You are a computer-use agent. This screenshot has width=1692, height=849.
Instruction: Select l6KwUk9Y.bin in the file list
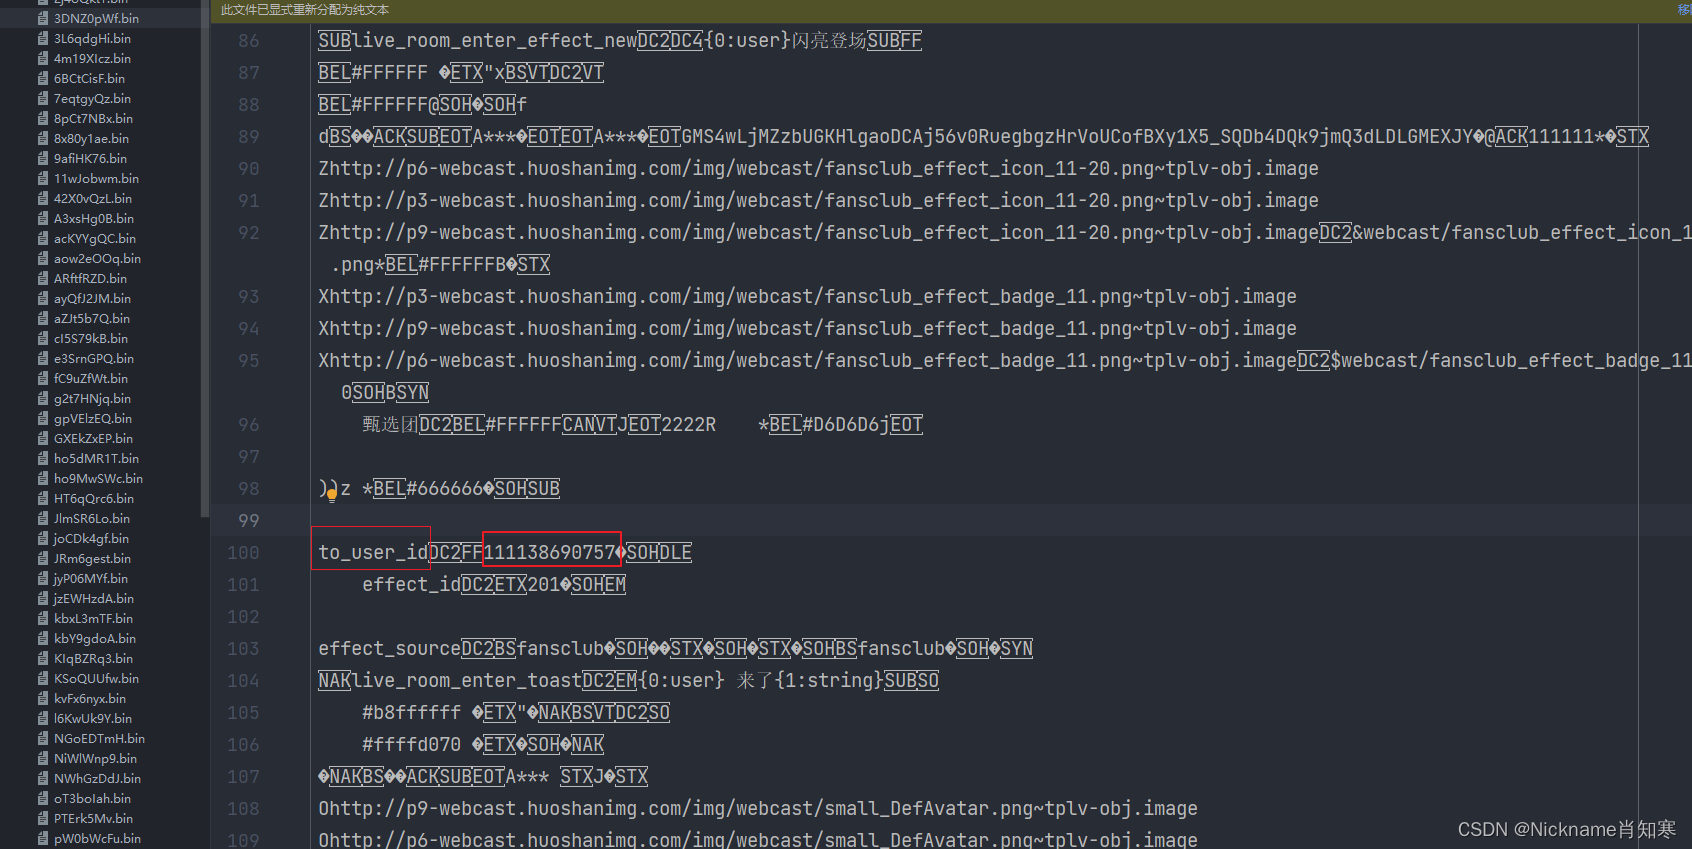pos(93,718)
